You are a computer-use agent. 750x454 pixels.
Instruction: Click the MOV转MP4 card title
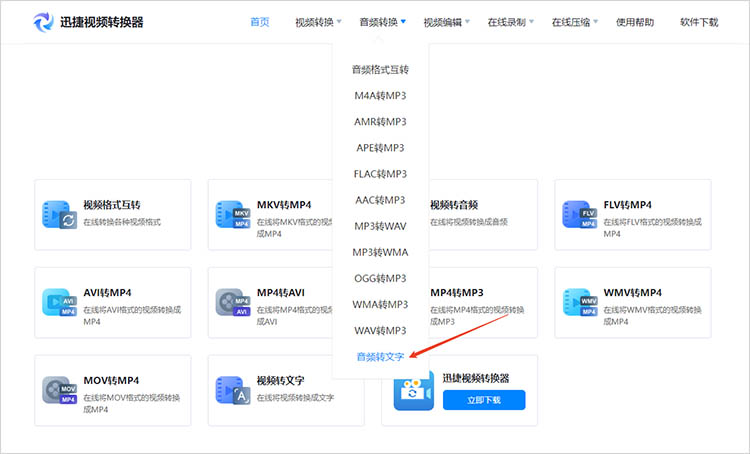pyautogui.click(x=111, y=381)
